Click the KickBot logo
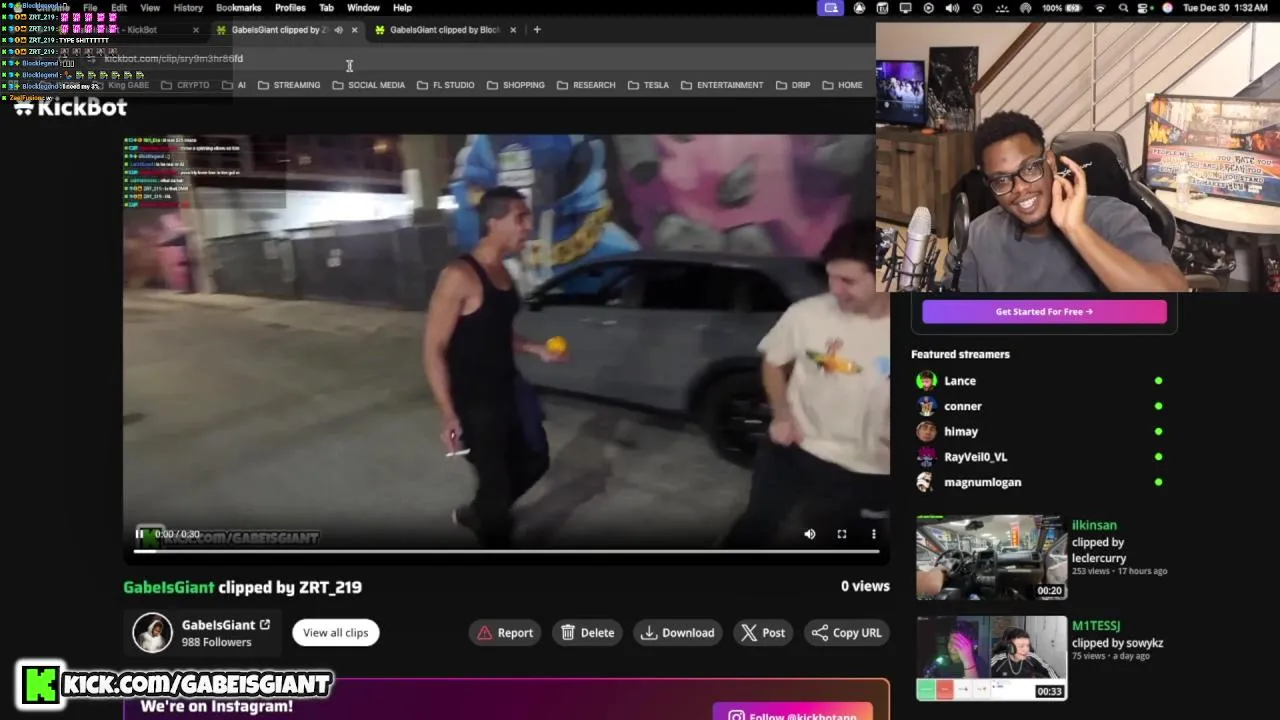1280x720 pixels. click(70, 107)
